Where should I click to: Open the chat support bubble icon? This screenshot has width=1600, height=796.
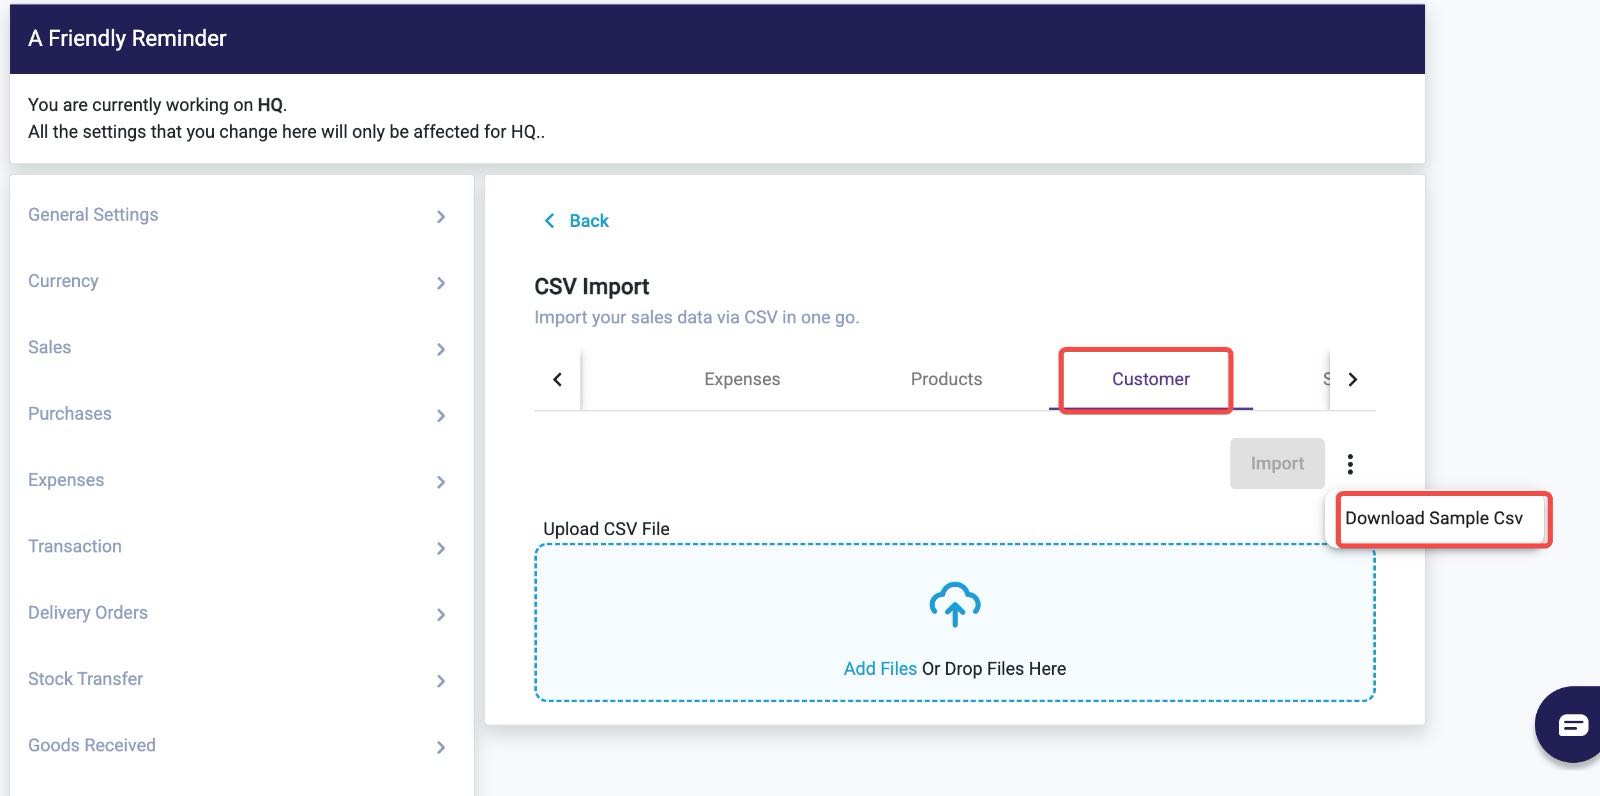click(1572, 724)
